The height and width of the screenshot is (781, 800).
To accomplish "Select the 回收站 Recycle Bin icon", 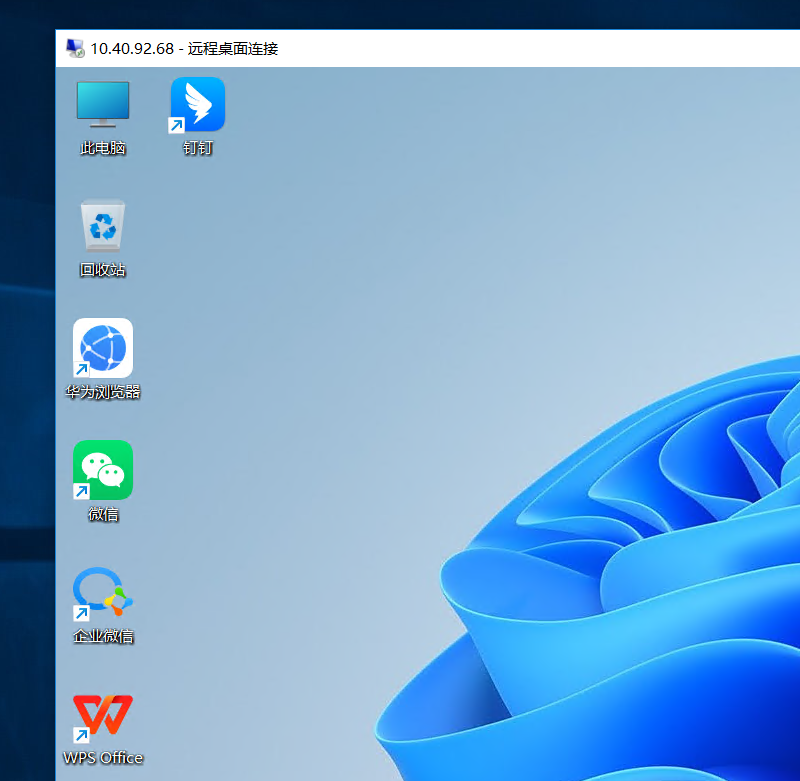I will [103, 225].
